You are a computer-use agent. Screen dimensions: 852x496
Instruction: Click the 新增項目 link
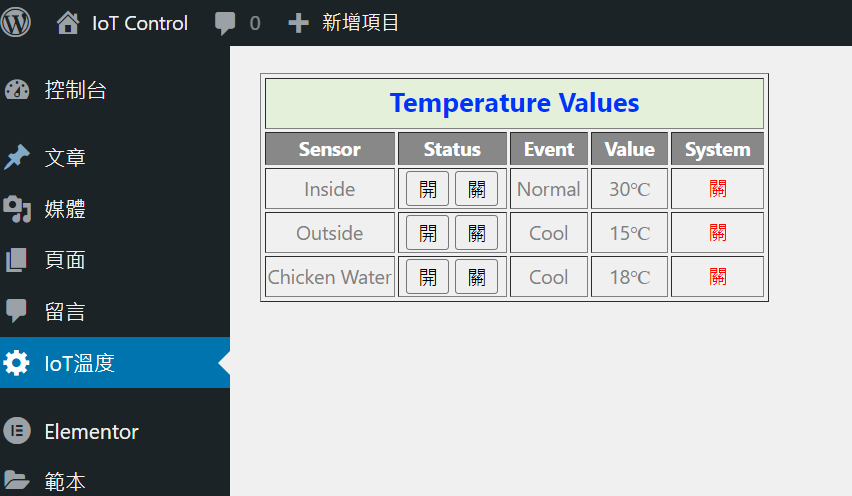click(x=360, y=23)
